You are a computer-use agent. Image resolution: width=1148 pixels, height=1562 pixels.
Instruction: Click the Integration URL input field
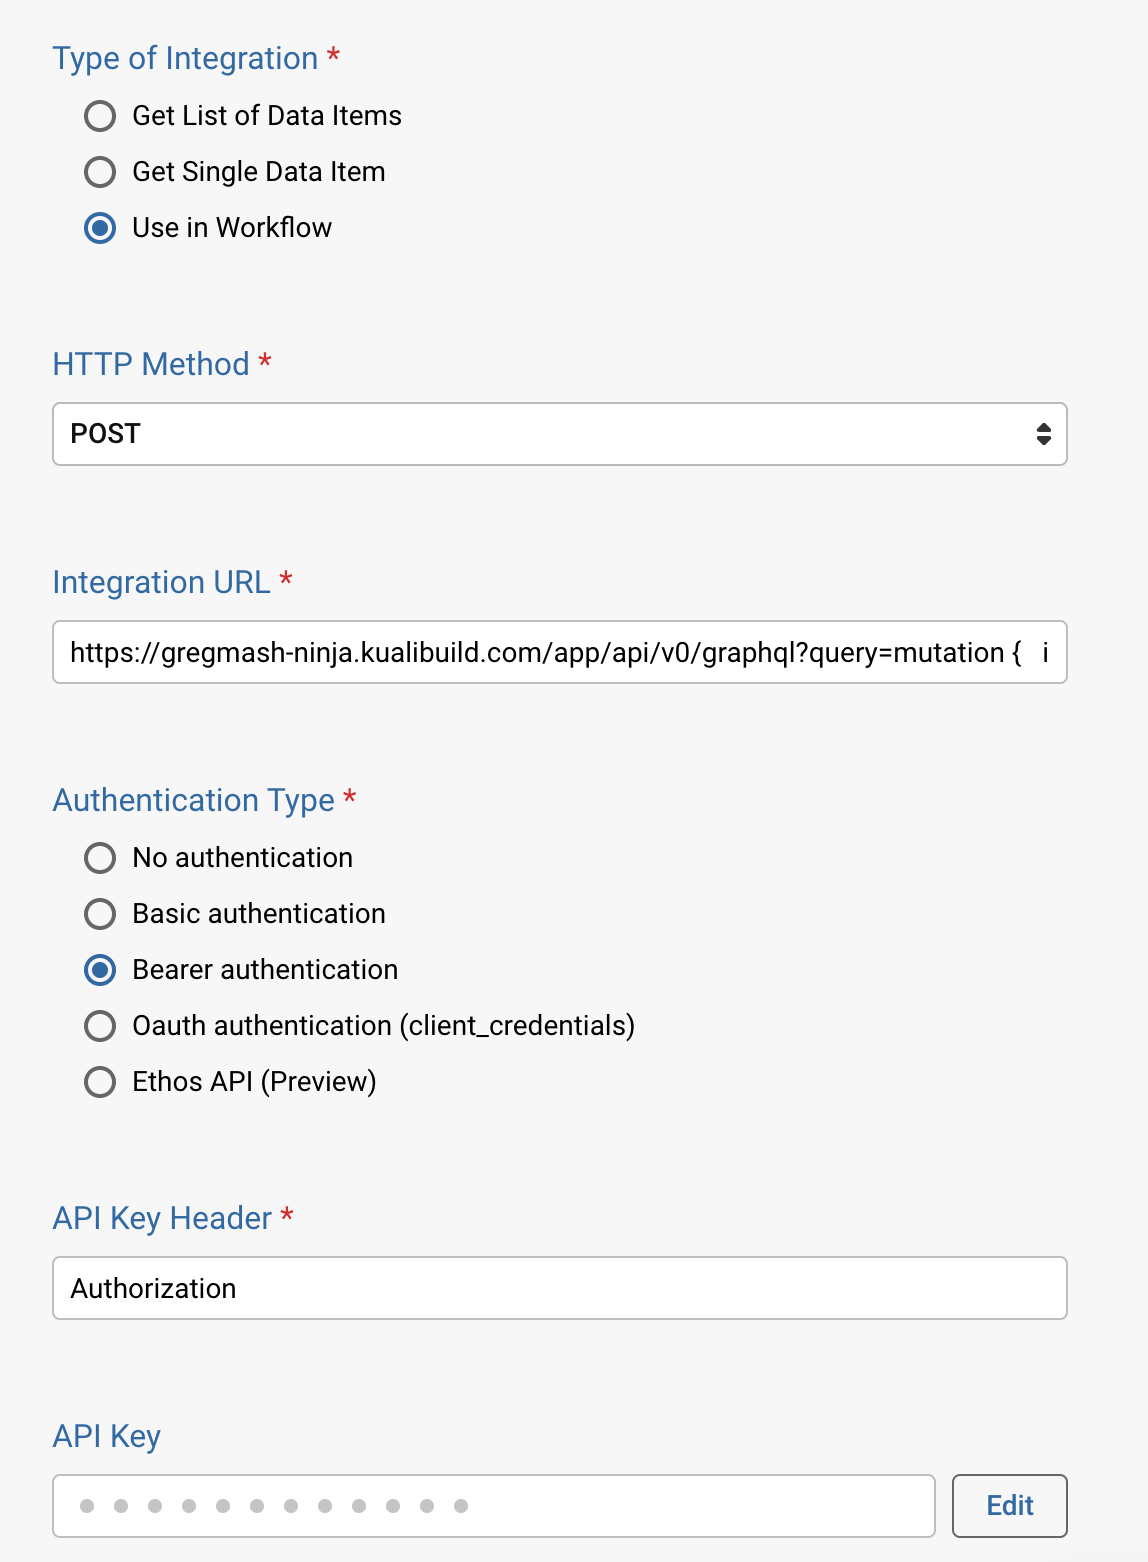click(x=559, y=652)
